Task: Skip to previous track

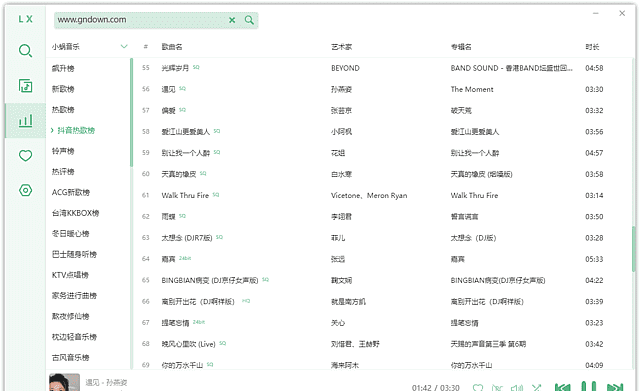Action: click(x=562, y=387)
